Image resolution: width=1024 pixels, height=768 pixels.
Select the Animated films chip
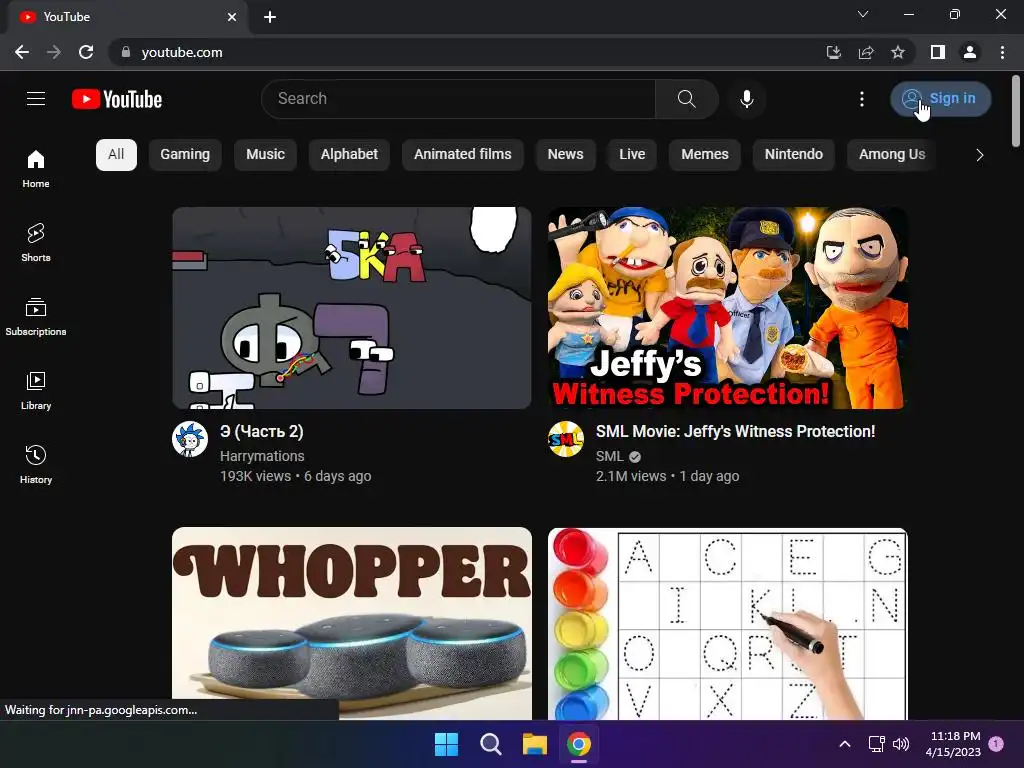pyautogui.click(x=463, y=155)
